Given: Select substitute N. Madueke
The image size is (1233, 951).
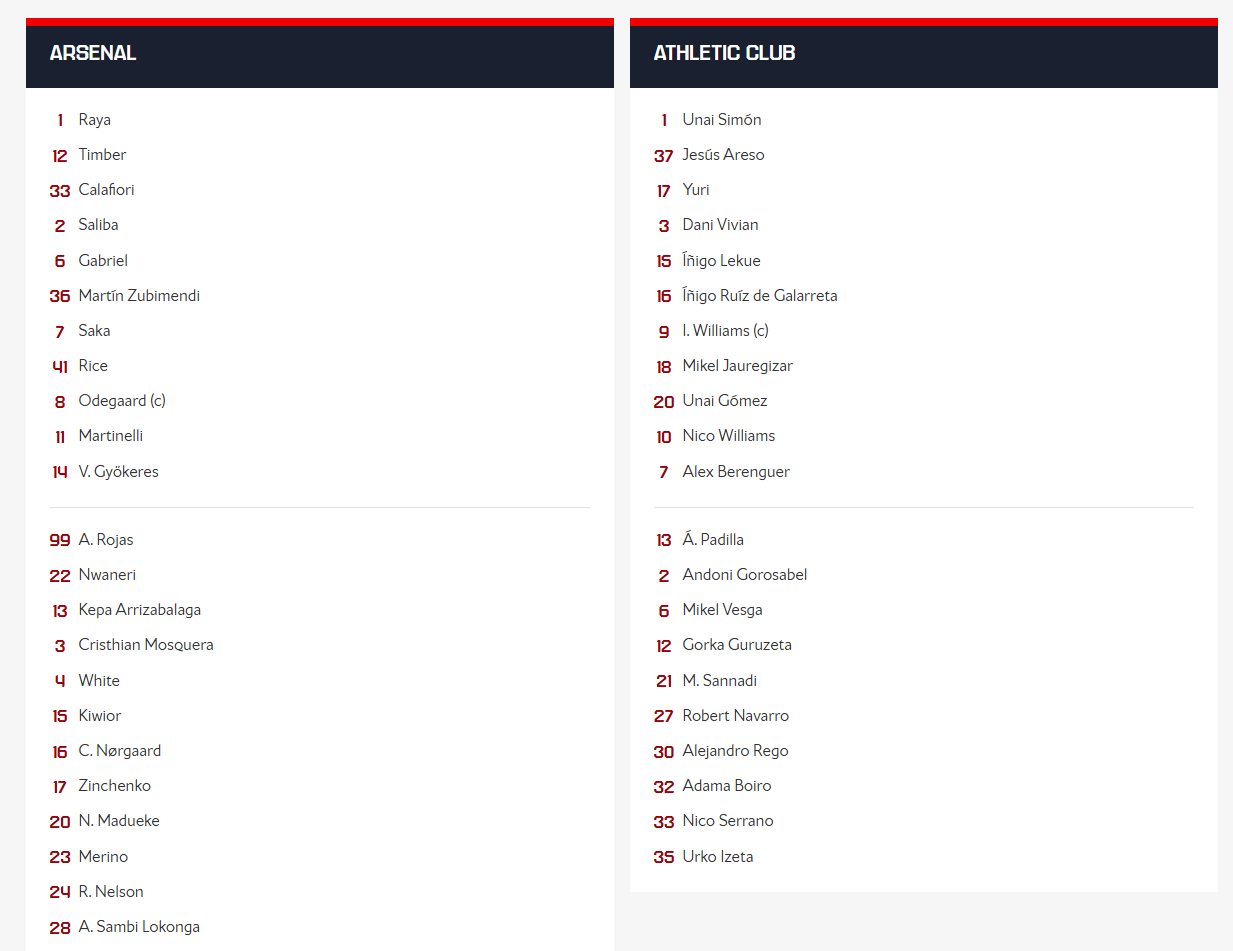Looking at the screenshot, I should click(119, 821).
